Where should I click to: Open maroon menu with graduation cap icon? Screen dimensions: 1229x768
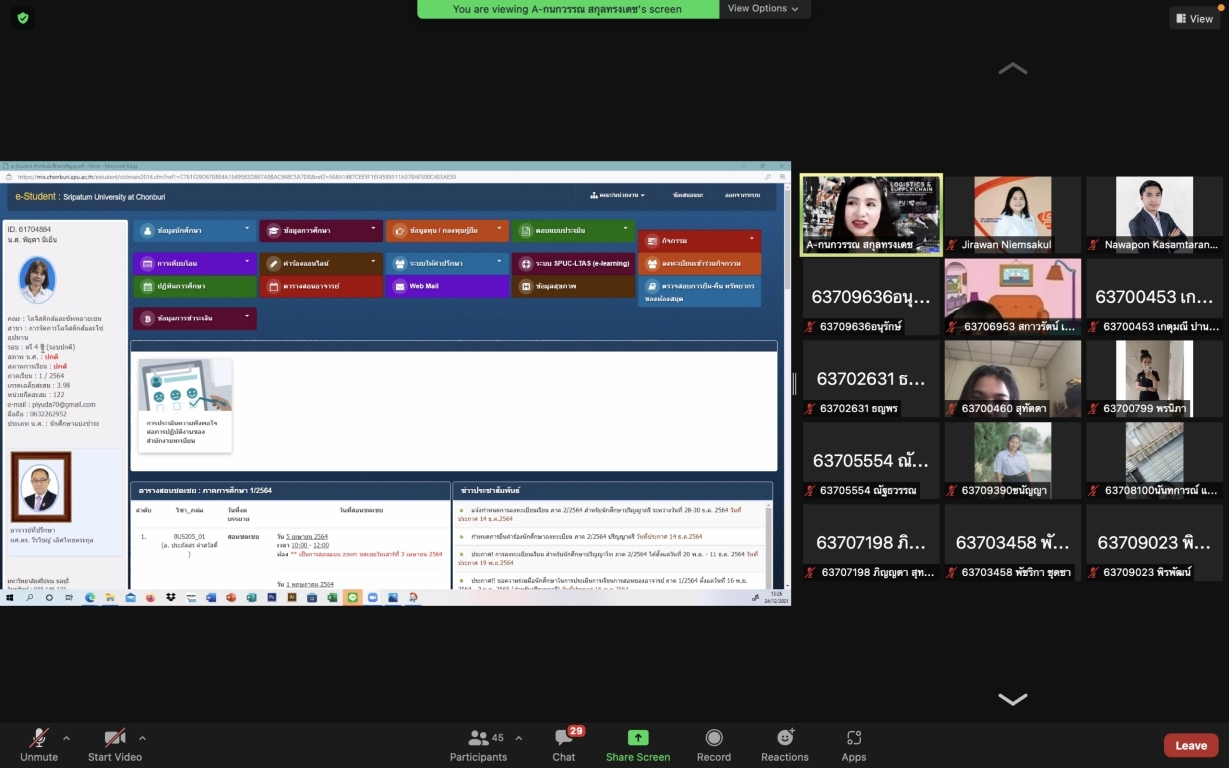[321, 230]
